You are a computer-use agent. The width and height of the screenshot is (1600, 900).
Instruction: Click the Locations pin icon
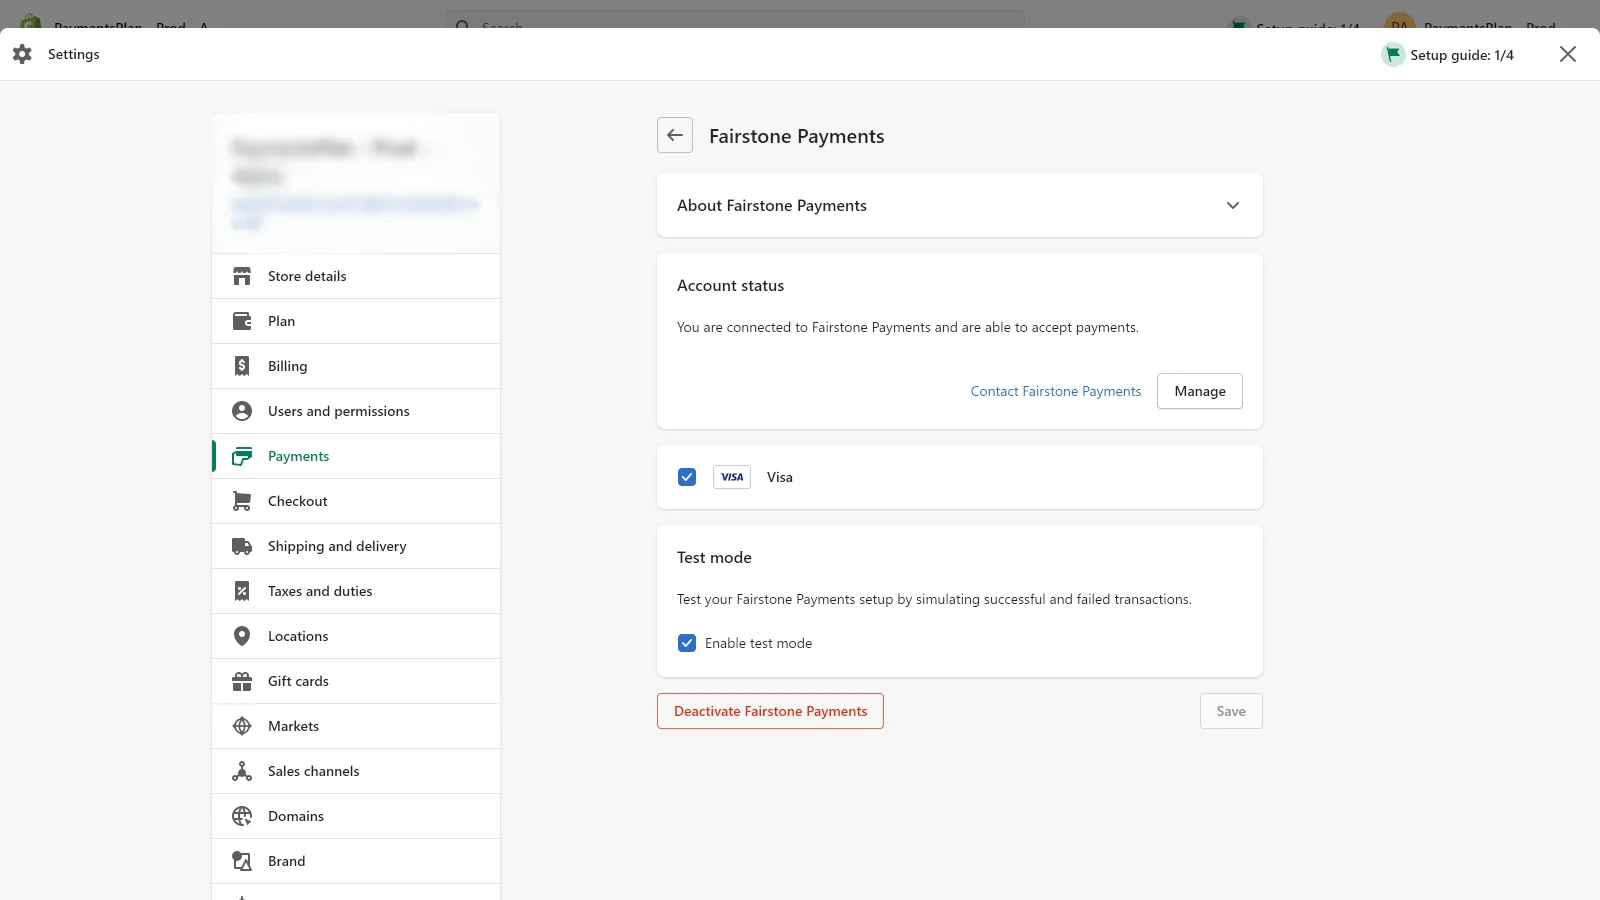tap(242, 636)
